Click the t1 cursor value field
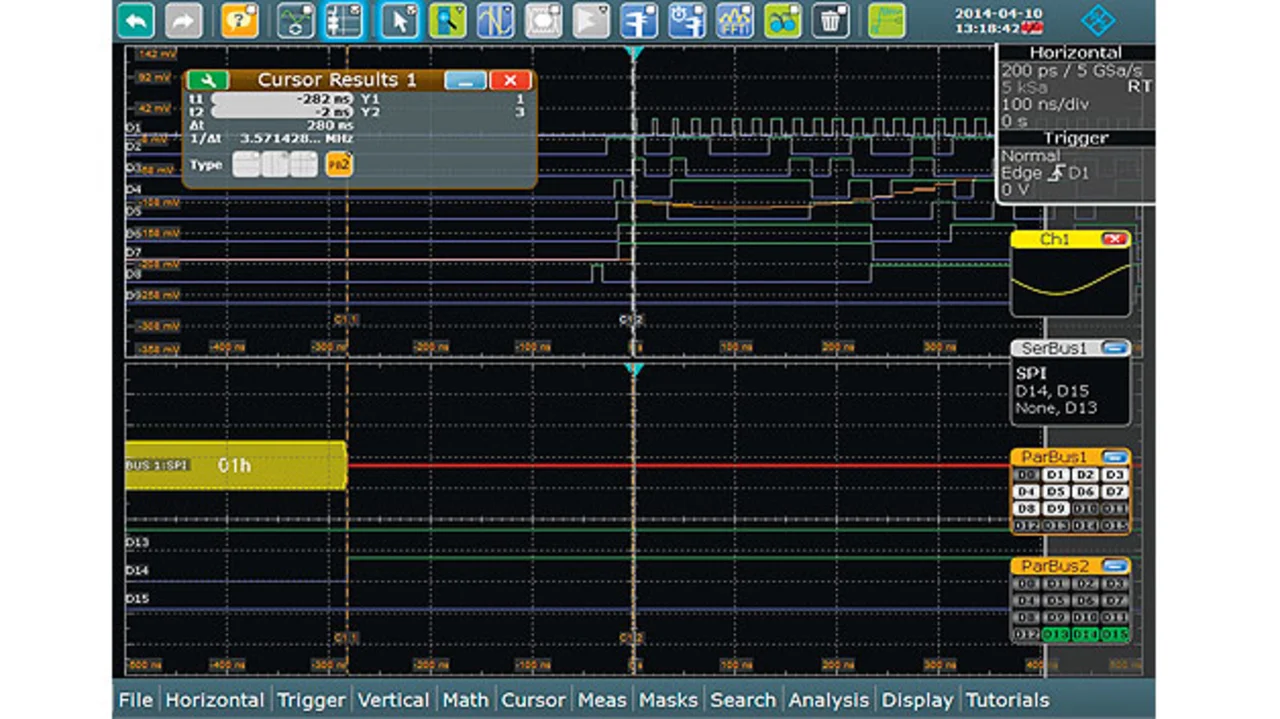 click(284, 99)
